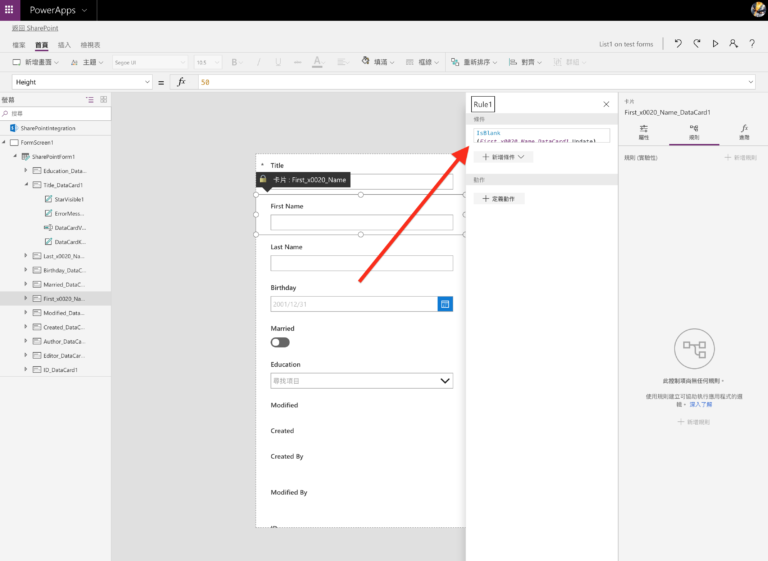Apply italic formatting button
This screenshot has height=561, width=768.
pos(258,62)
